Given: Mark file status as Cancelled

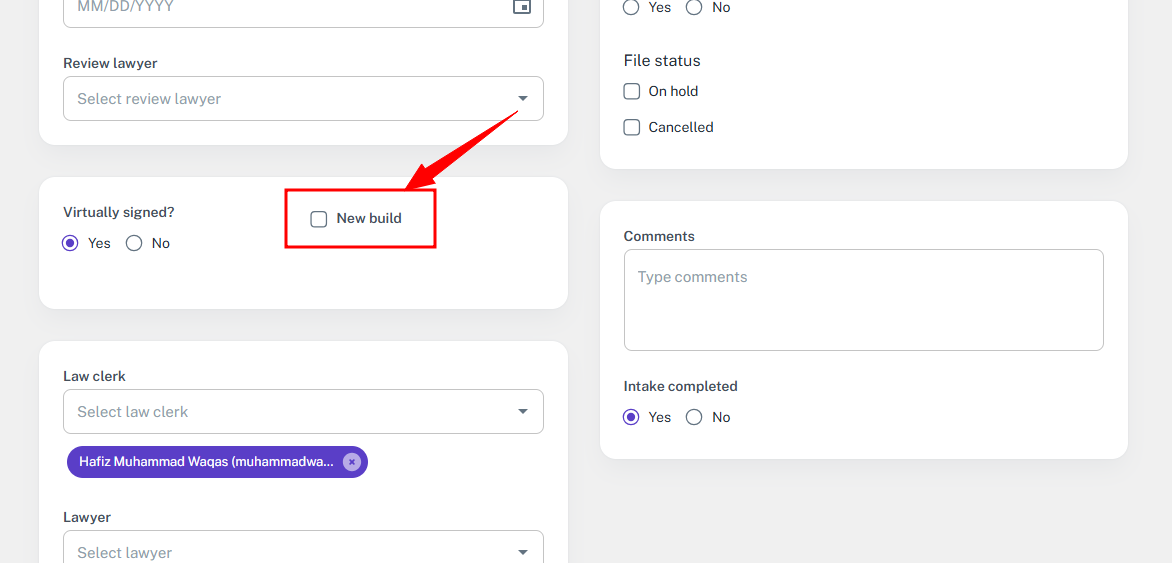Looking at the screenshot, I should 632,127.
